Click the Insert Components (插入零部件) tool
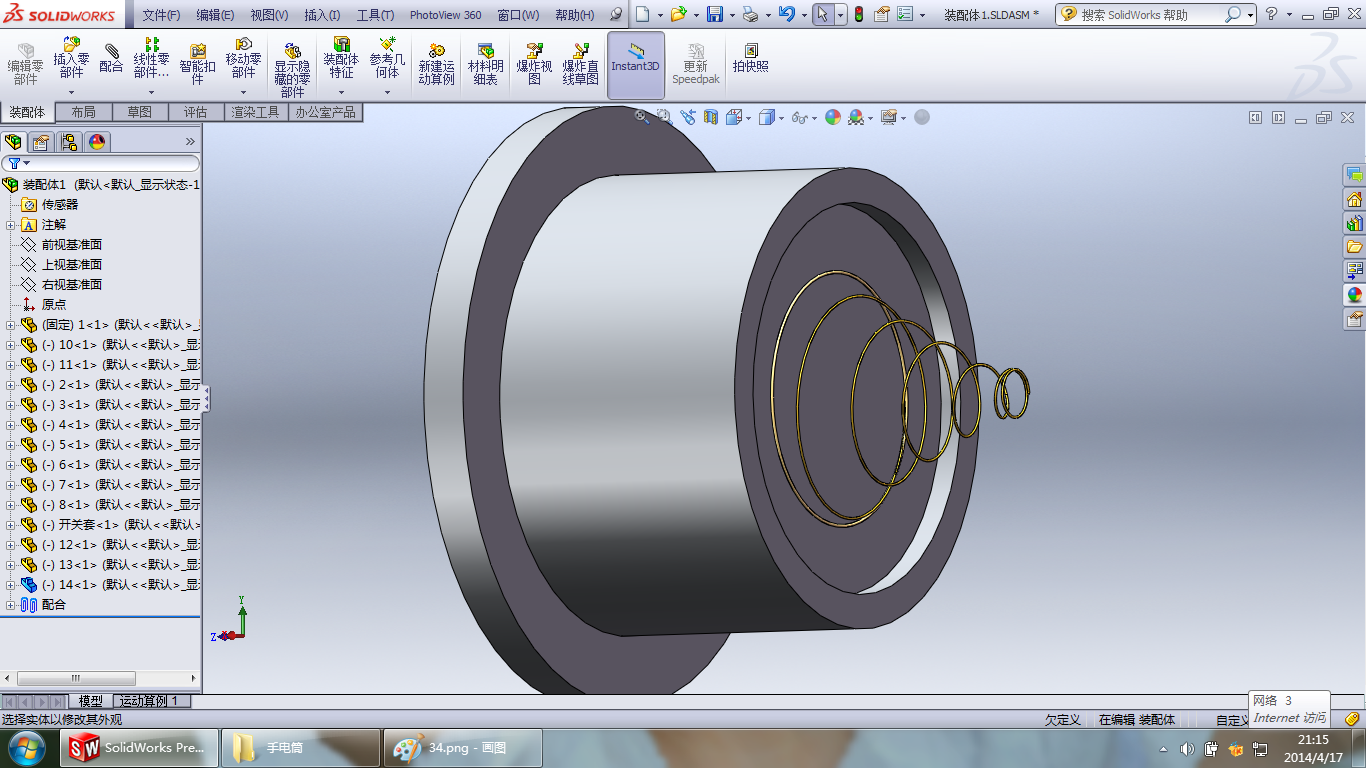The image size is (1366, 768). (x=71, y=58)
